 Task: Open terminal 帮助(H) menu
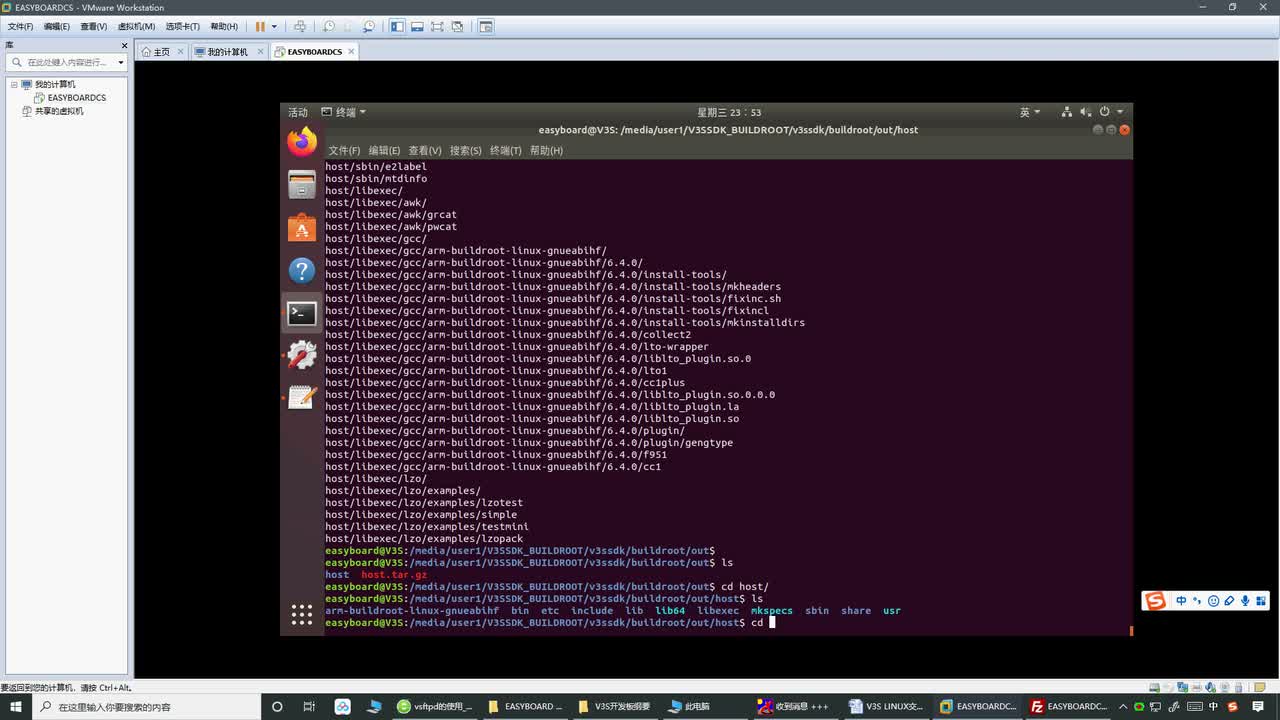tap(546, 150)
